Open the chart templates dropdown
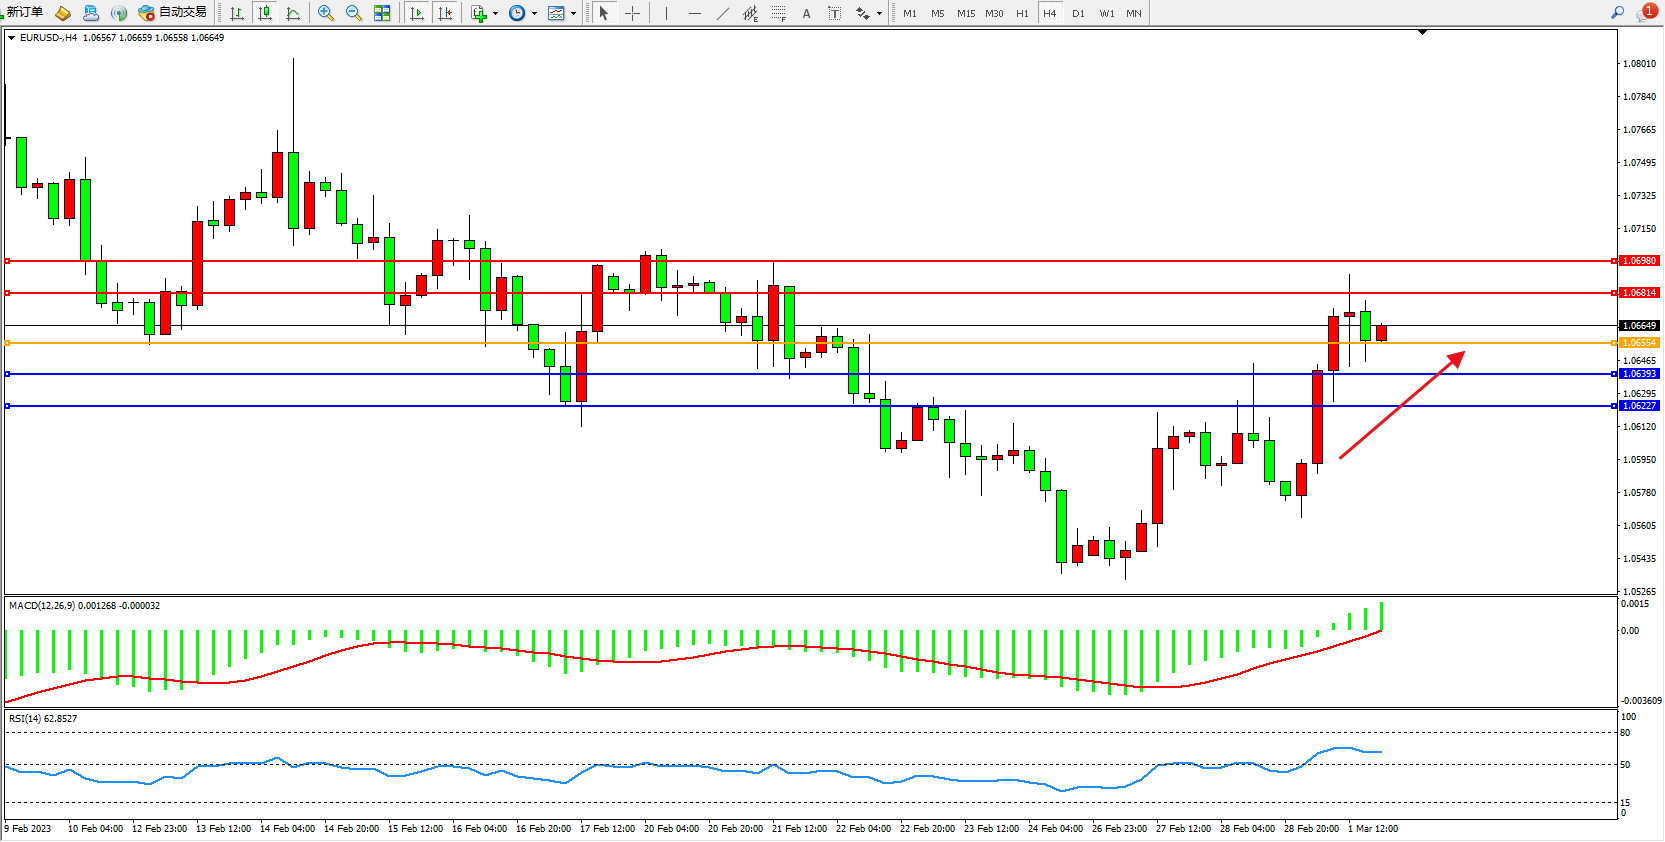This screenshot has width=1665, height=842. coord(573,14)
